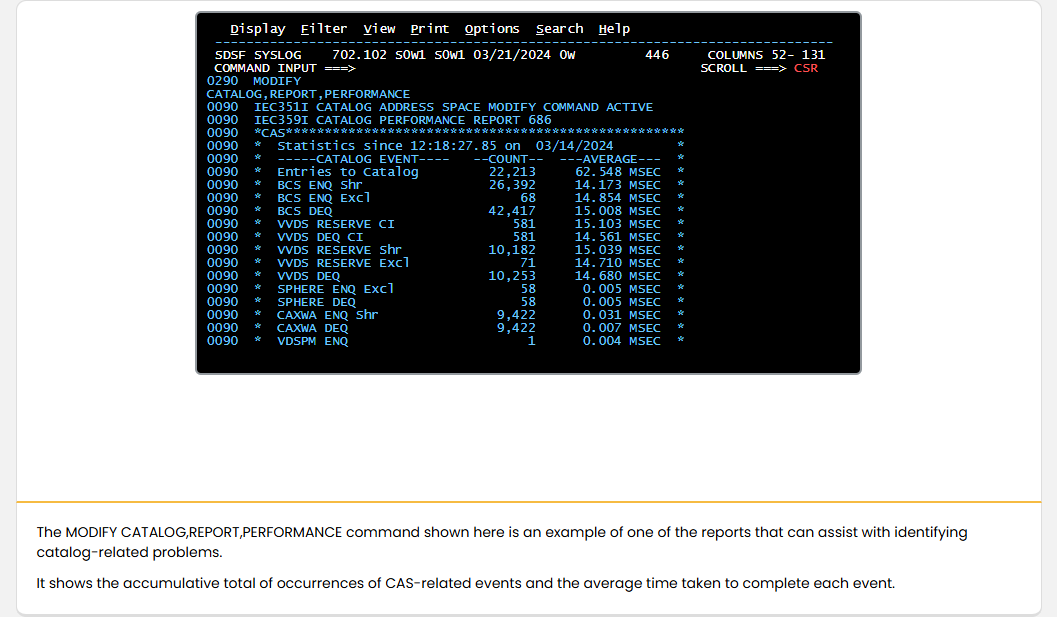Click the terminal screenshot image
Image resolution: width=1057 pixels, height=617 pixels.
point(528,193)
